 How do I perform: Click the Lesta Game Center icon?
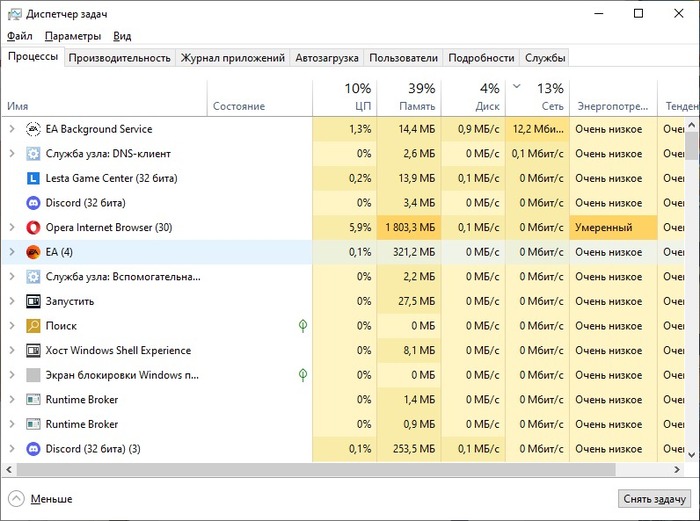coord(33,178)
